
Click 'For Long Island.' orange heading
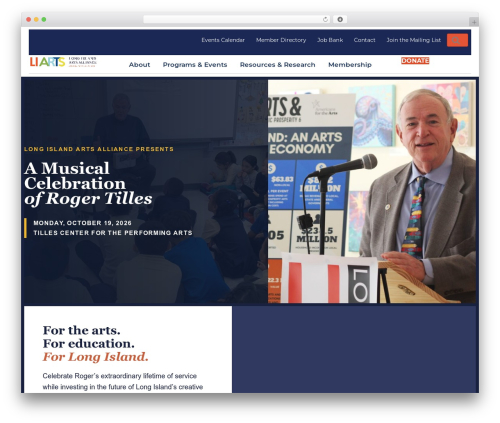pos(95,357)
